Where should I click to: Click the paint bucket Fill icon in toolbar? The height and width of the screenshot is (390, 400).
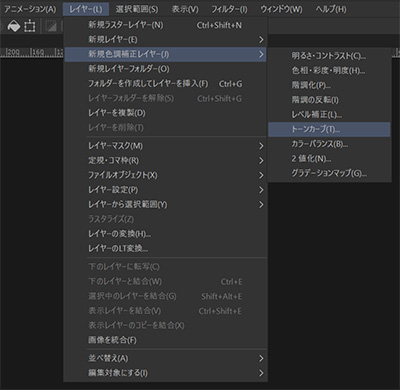(x=14, y=26)
